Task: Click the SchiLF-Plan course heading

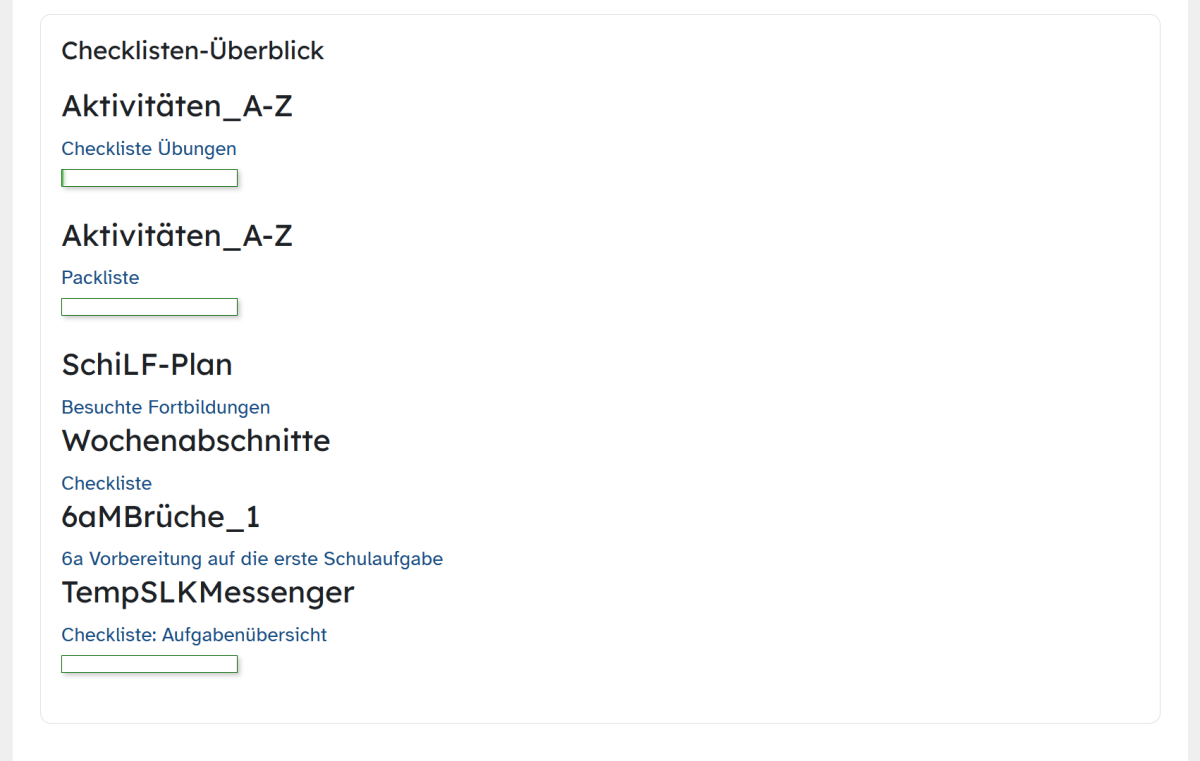Action: (x=147, y=365)
